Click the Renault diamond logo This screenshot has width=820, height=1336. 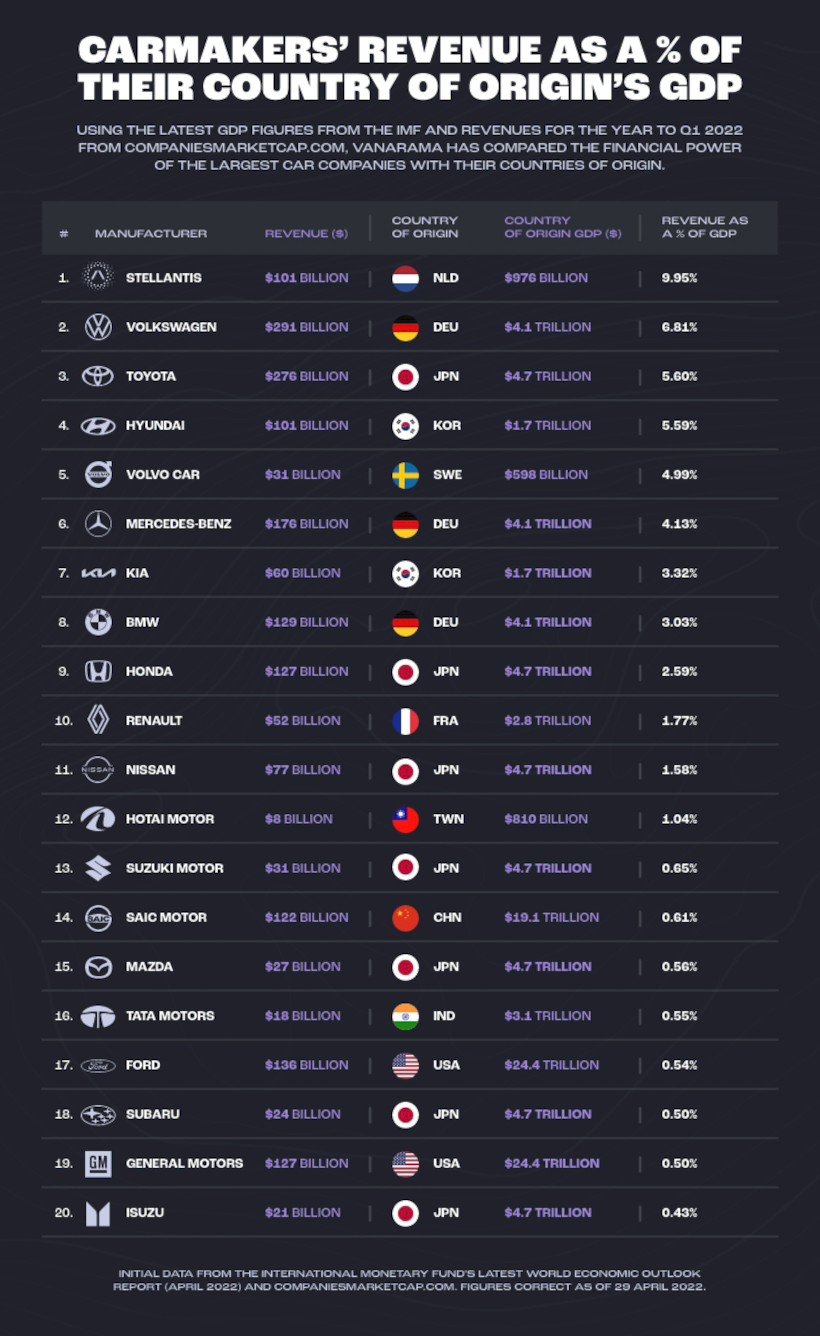[x=98, y=720]
